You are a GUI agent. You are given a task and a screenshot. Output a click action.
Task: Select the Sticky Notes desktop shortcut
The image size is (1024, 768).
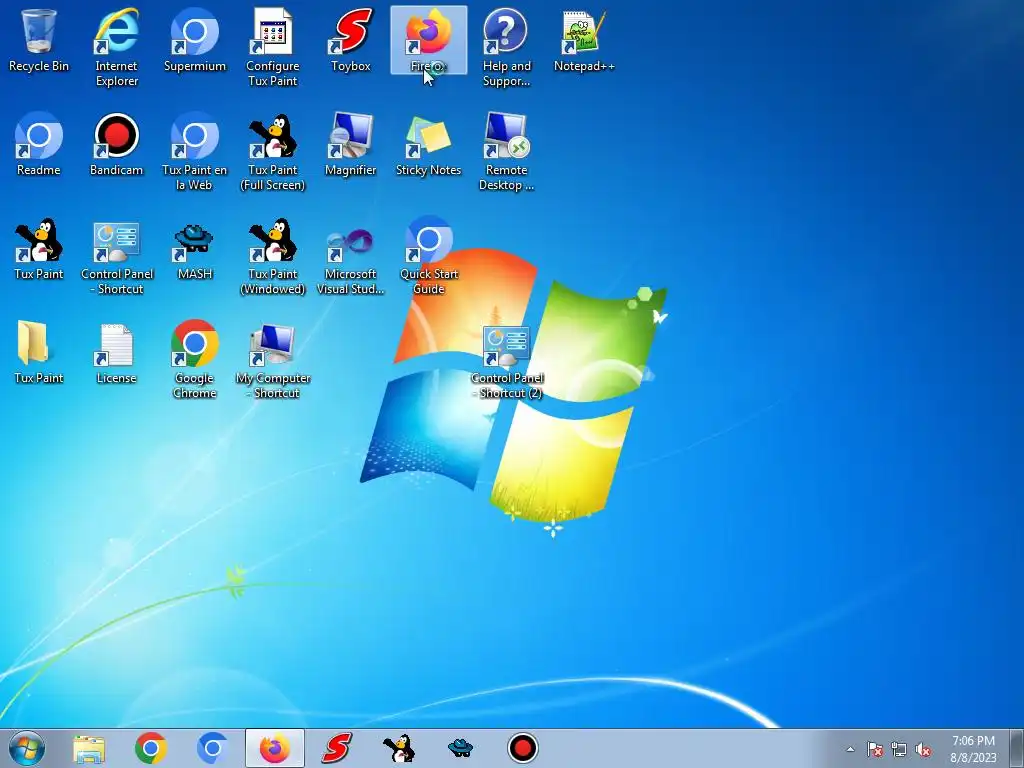click(x=428, y=145)
